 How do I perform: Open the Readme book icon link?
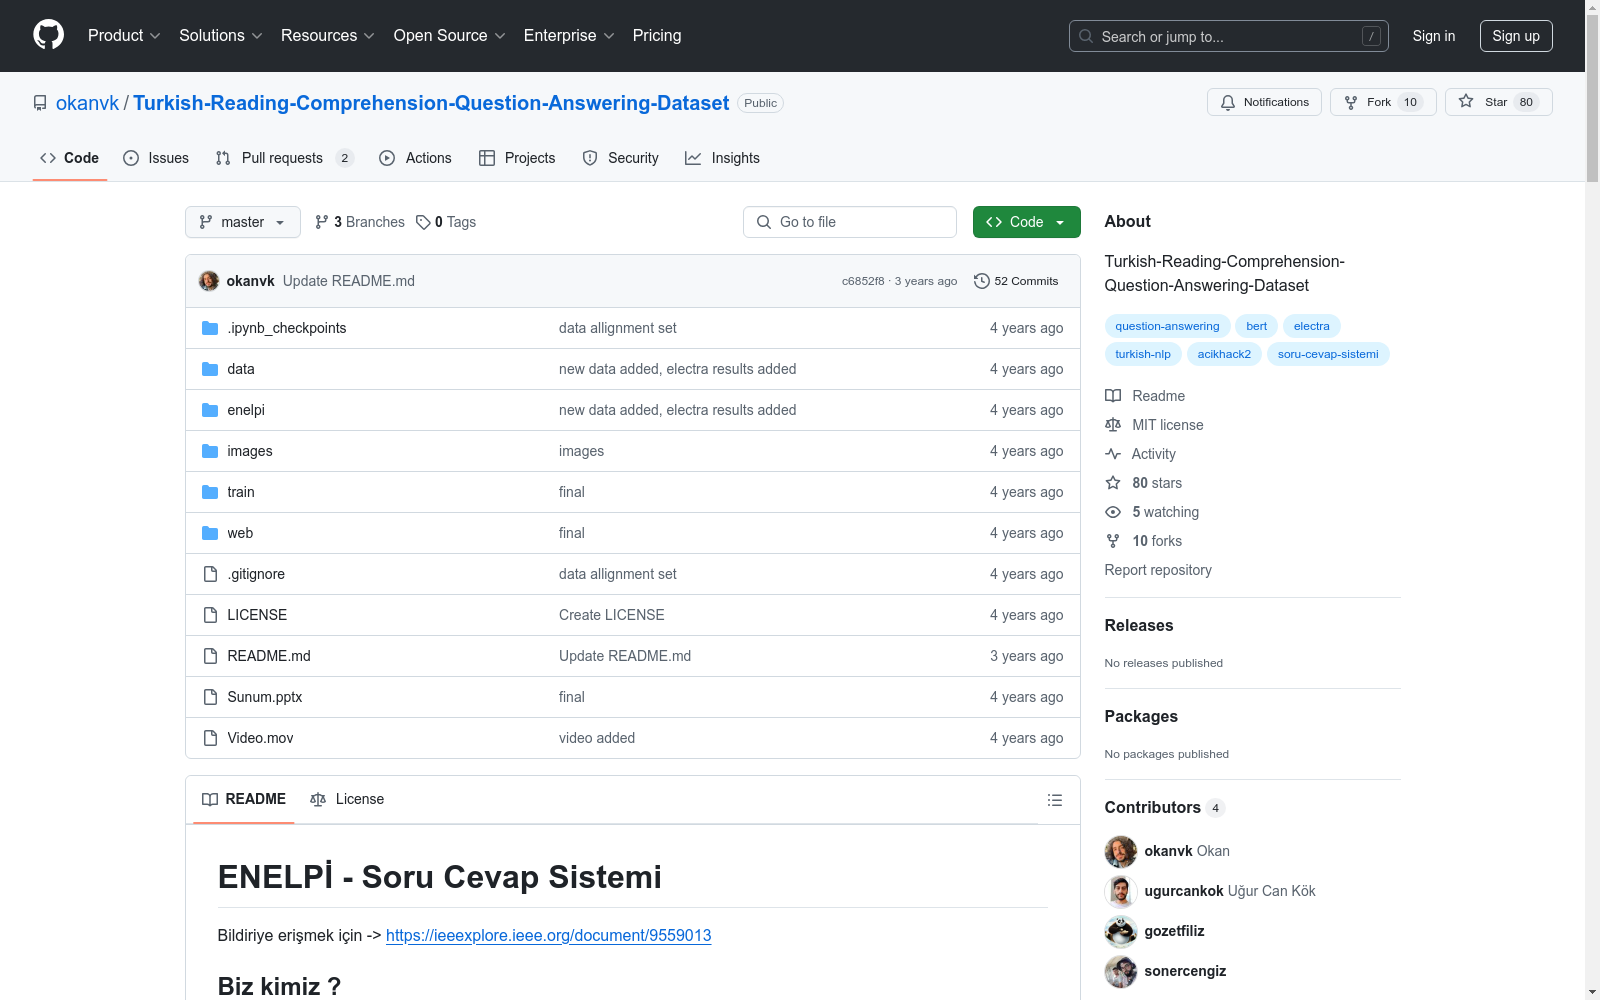click(1113, 396)
